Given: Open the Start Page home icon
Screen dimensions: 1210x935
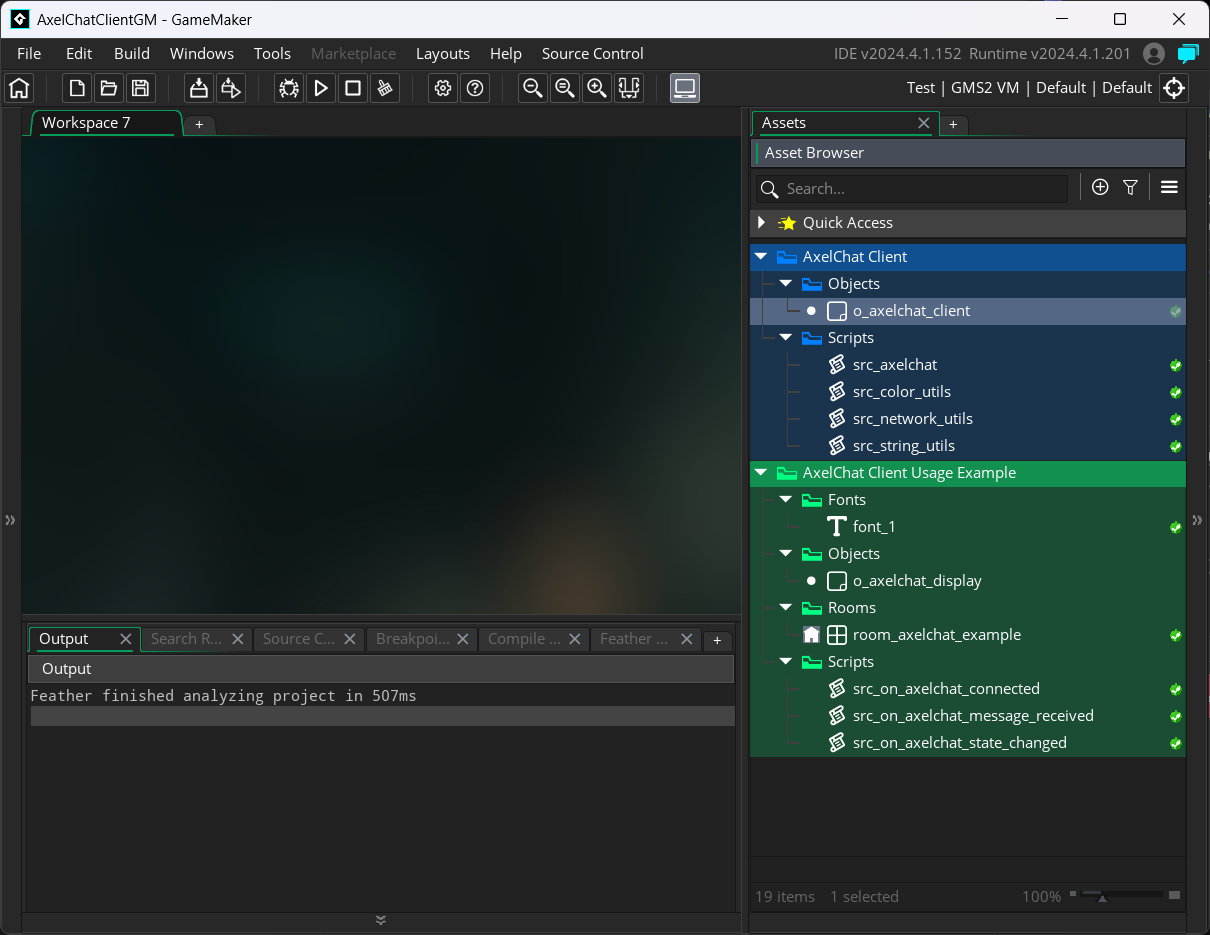Looking at the screenshot, I should click(19, 88).
